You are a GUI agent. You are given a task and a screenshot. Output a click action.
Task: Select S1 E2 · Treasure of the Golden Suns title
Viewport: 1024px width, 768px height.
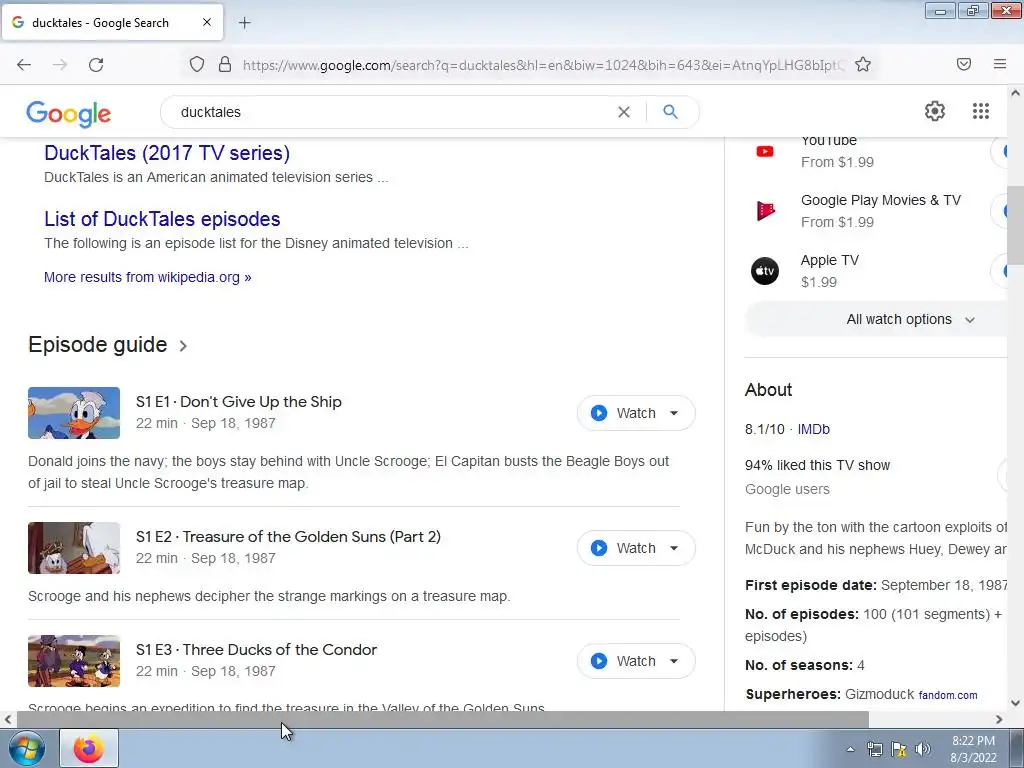tap(289, 537)
